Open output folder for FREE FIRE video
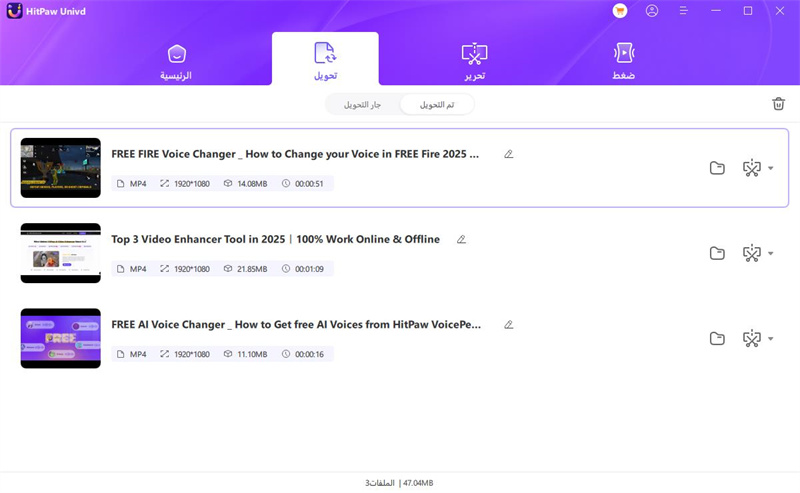Viewport: 800px width, 493px height. click(717, 168)
